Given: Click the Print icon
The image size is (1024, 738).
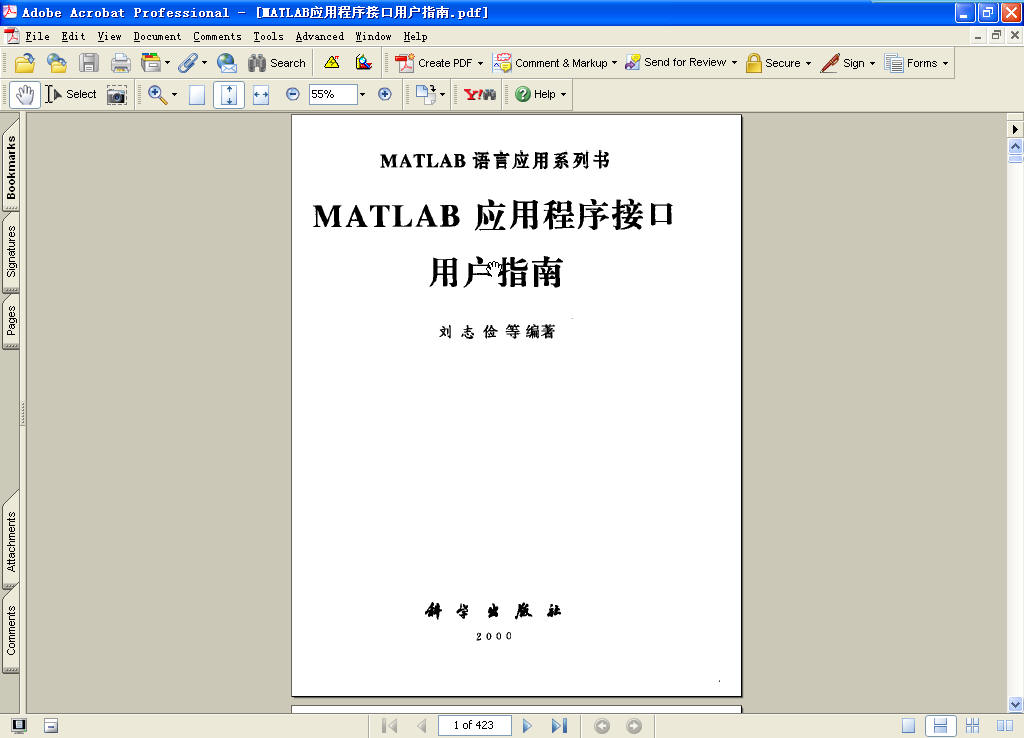Looking at the screenshot, I should (x=120, y=63).
